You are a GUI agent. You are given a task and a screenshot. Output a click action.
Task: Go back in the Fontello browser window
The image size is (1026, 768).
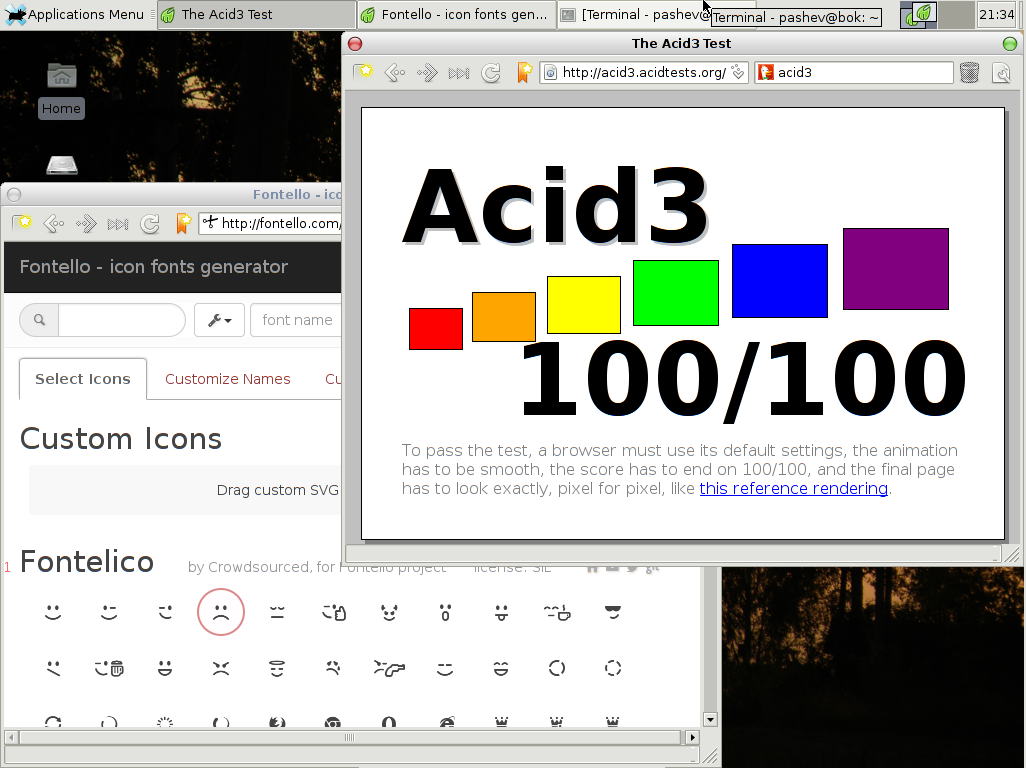click(x=54, y=224)
